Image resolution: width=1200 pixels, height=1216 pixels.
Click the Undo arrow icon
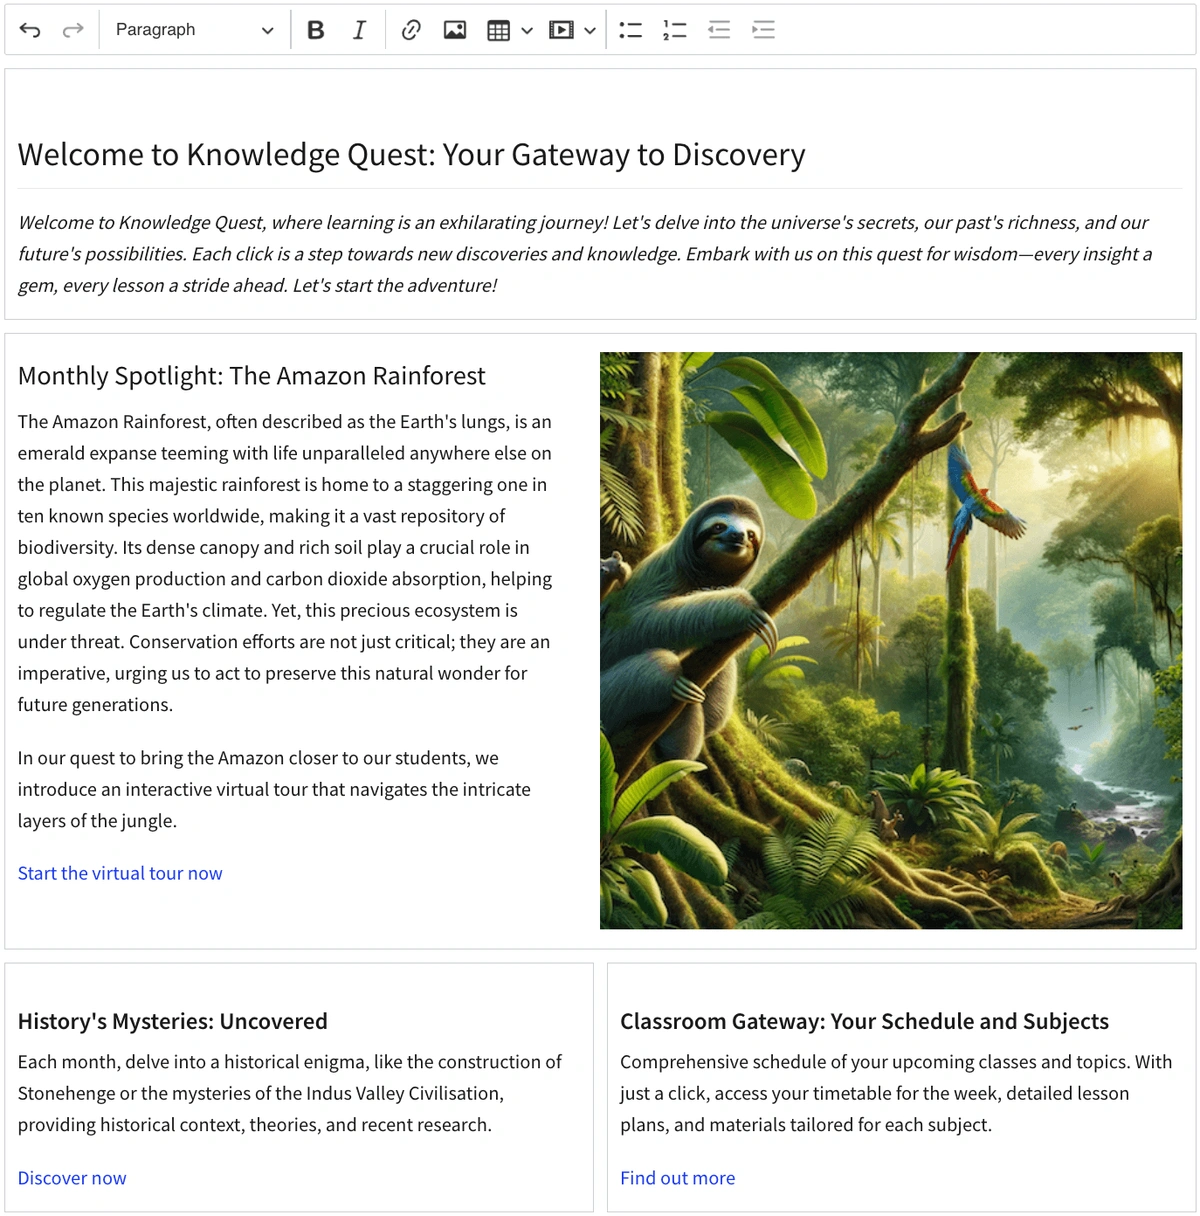point(30,30)
